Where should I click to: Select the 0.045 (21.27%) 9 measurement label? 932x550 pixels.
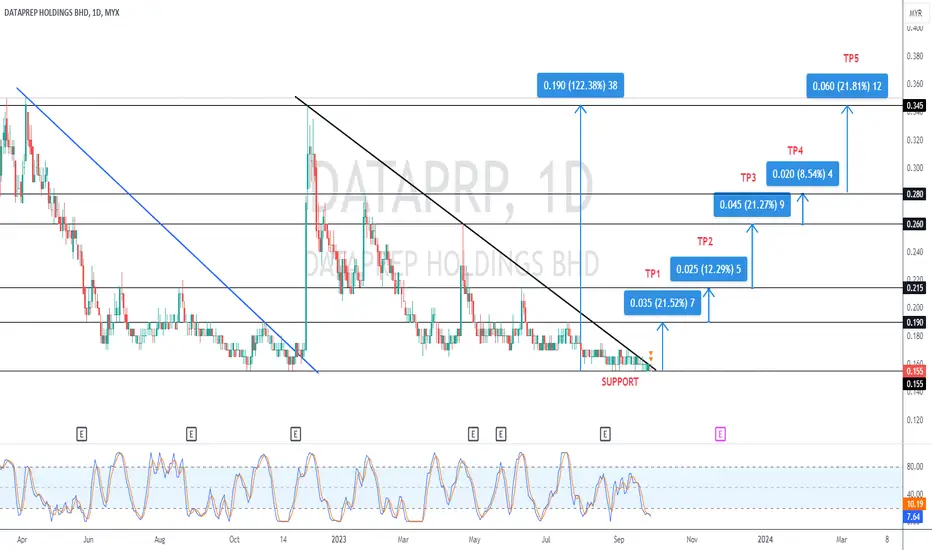[752, 205]
